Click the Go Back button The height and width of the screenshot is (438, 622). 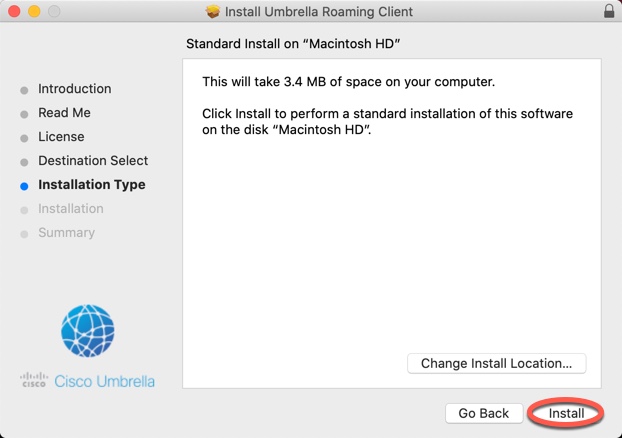point(484,413)
